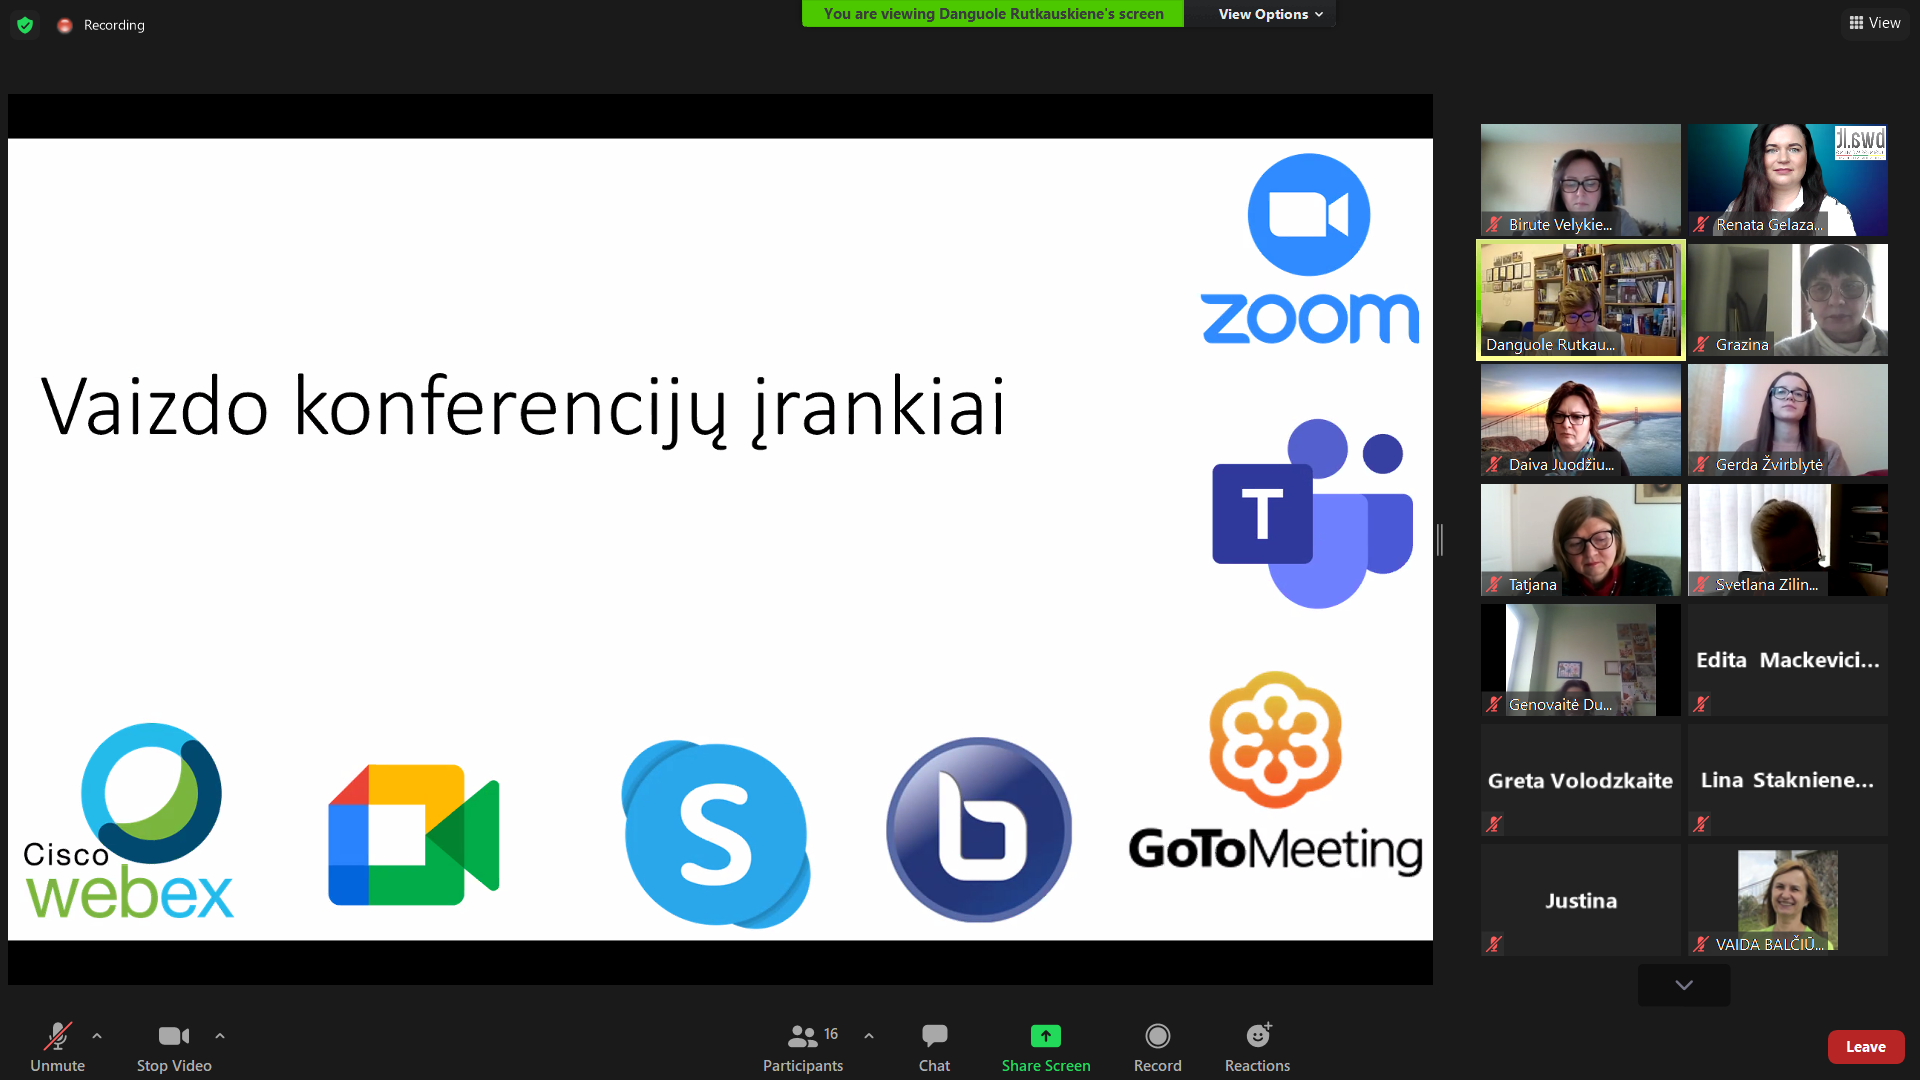Unmute the microphone
The height and width of the screenshot is (1080, 1920).
click(57, 1047)
